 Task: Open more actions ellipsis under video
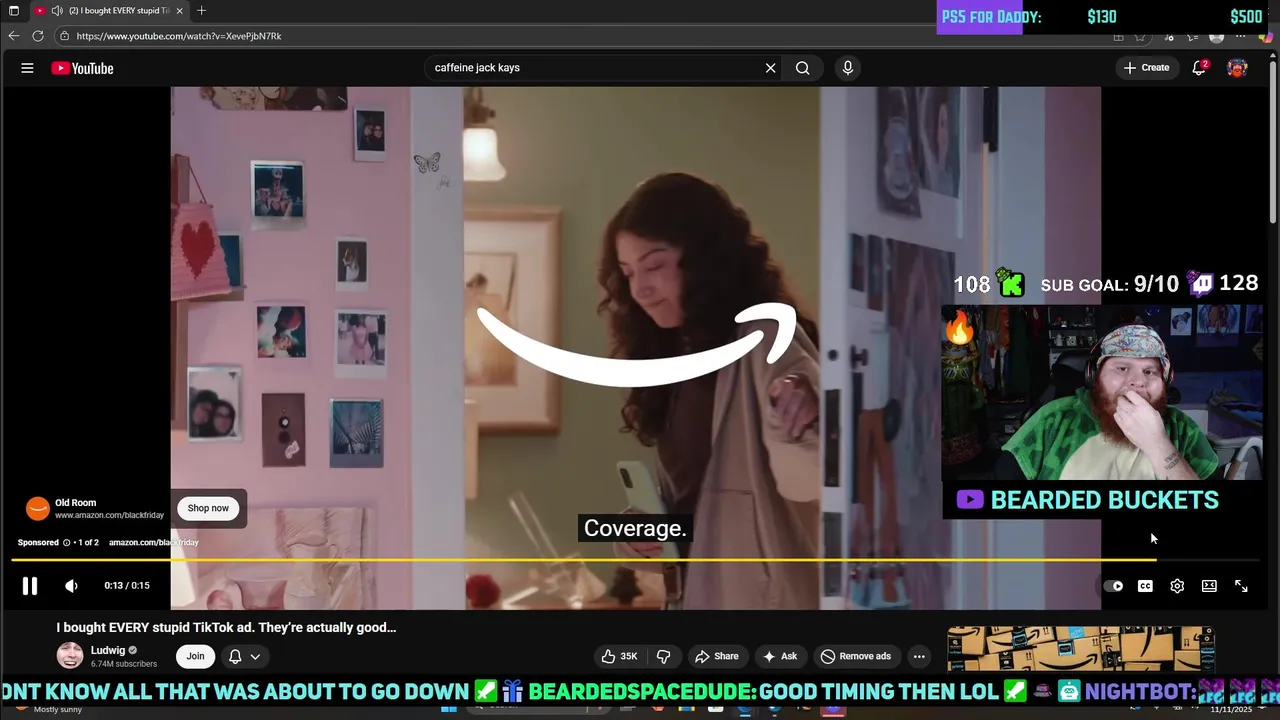pyautogui.click(x=918, y=656)
